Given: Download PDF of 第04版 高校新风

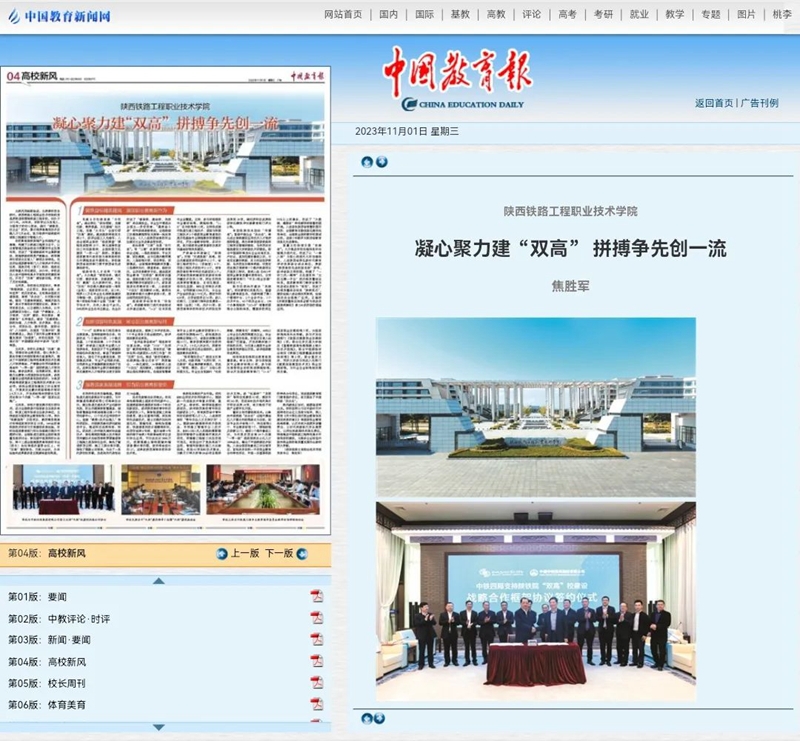Looking at the screenshot, I should (x=317, y=661).
